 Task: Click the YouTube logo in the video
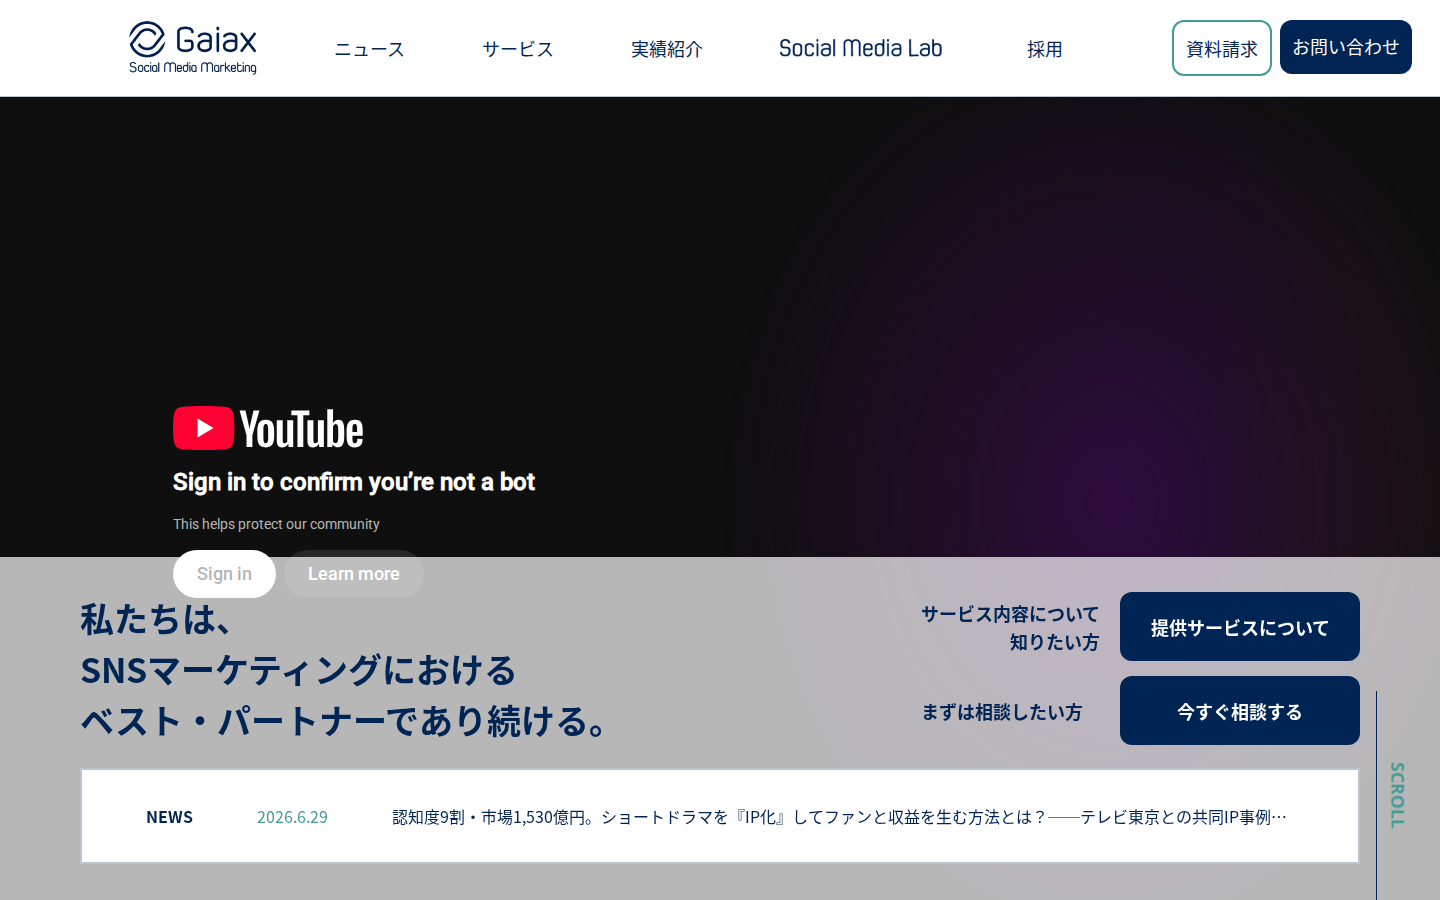[268, 429]
